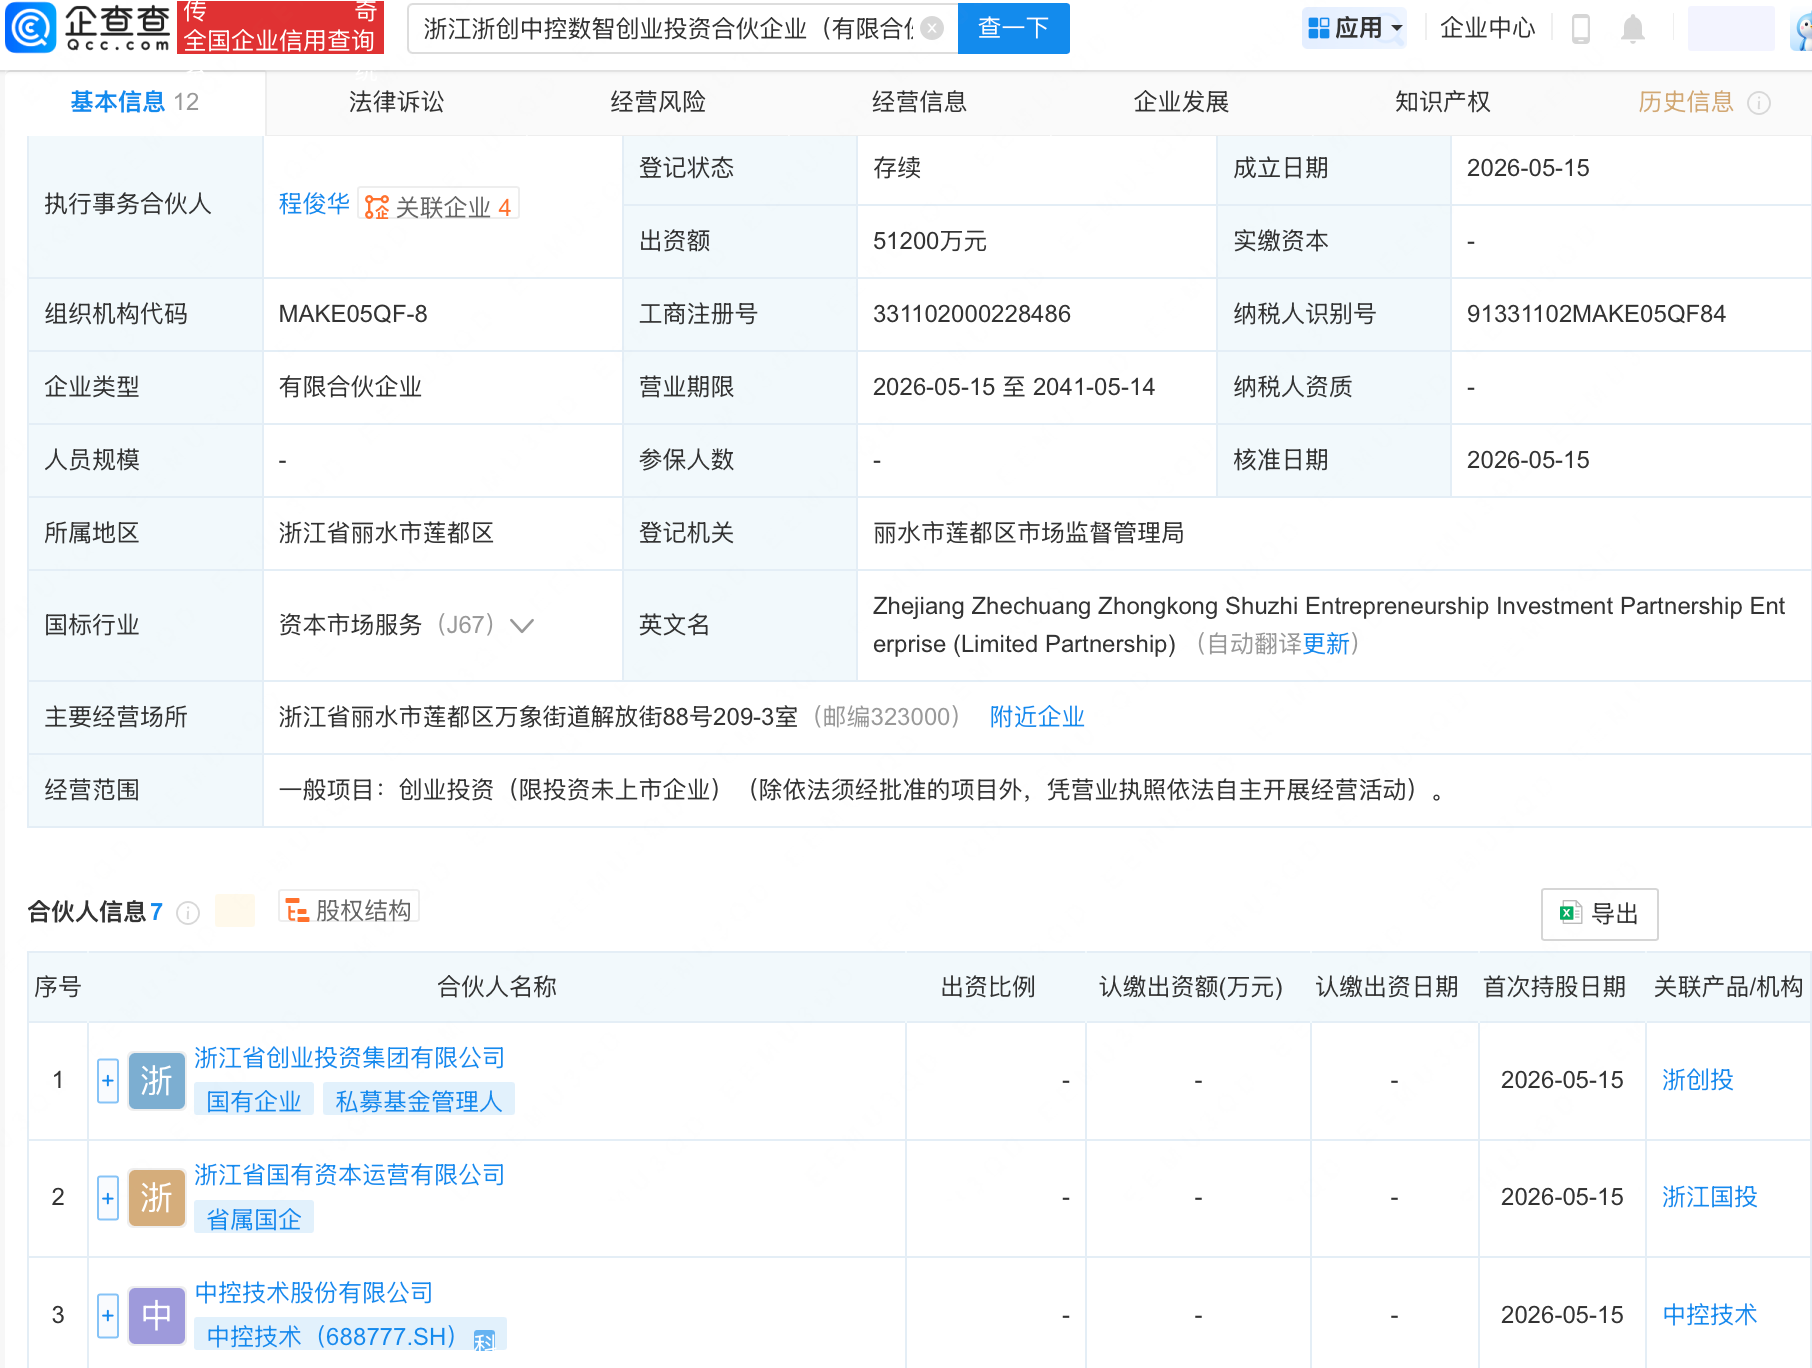Expand 资本市场服务 industry chevron
The image size is (1812, 1368).
(522, 626)
